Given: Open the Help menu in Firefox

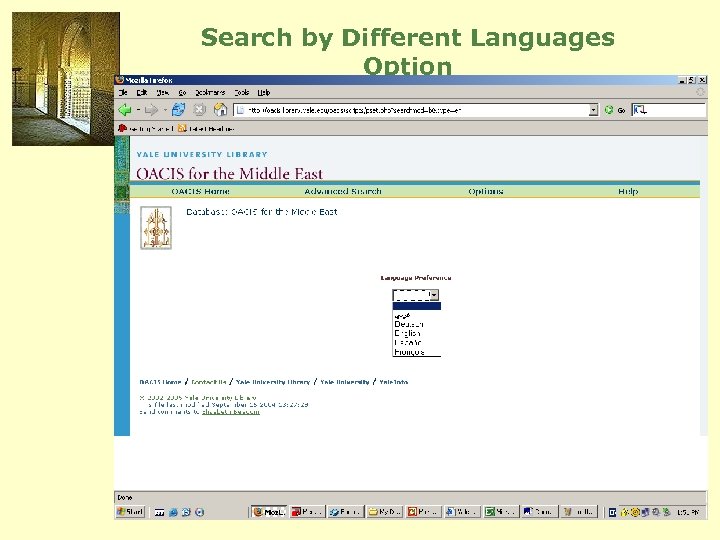Looking at the screenshot, I should [x=264, y=92].
